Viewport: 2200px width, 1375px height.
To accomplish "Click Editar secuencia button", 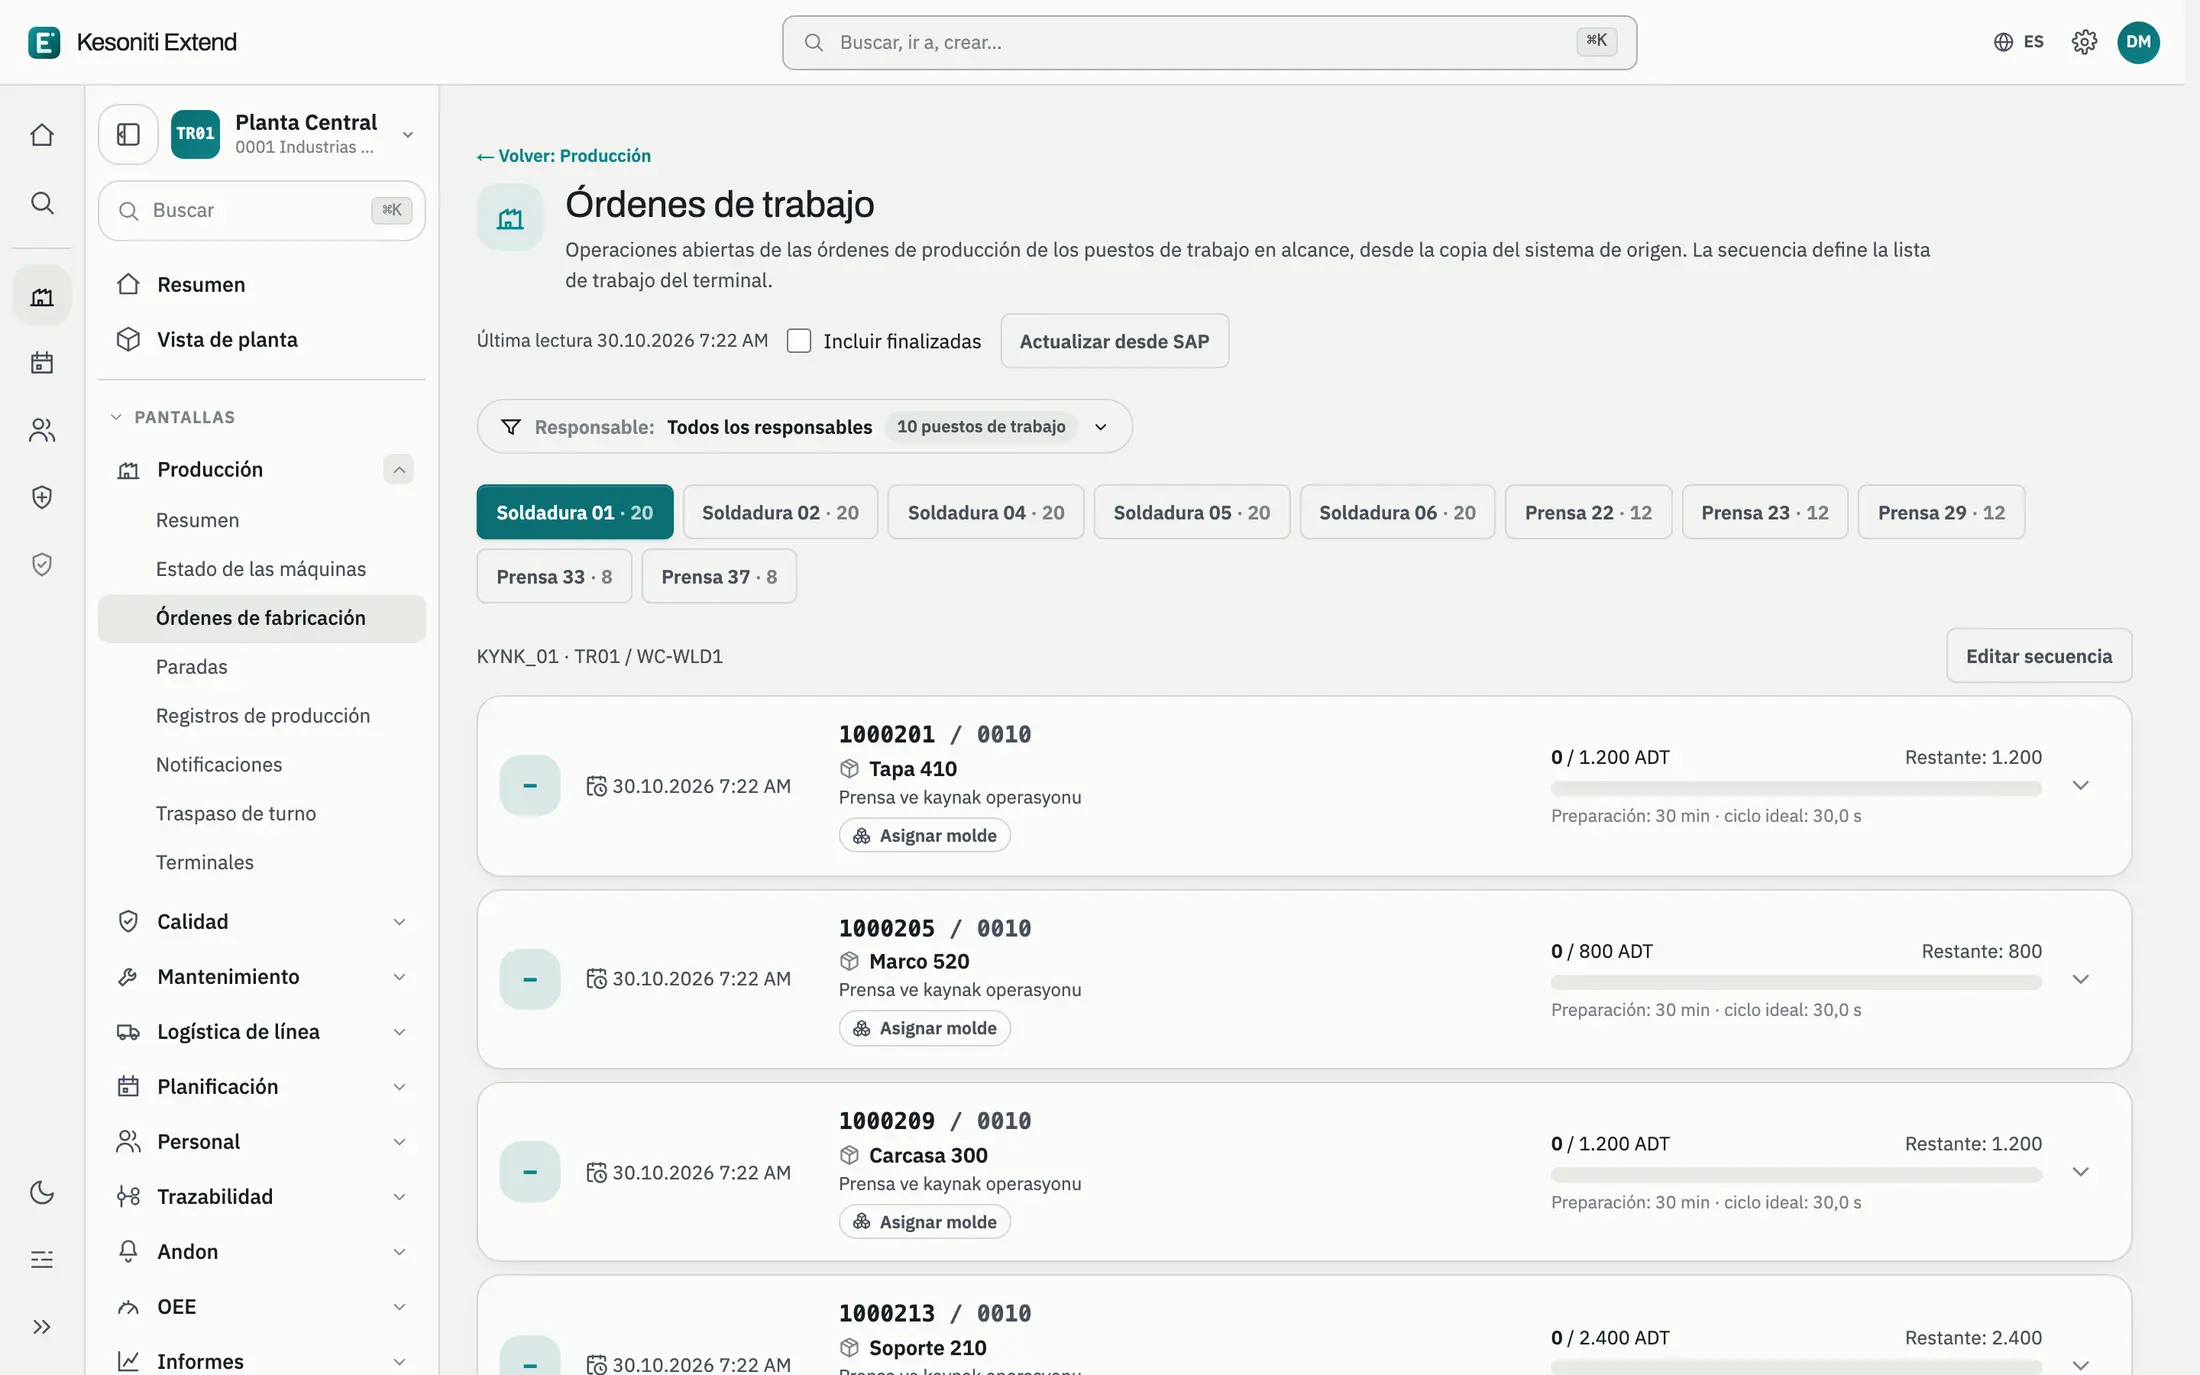I will point(2039,656).
